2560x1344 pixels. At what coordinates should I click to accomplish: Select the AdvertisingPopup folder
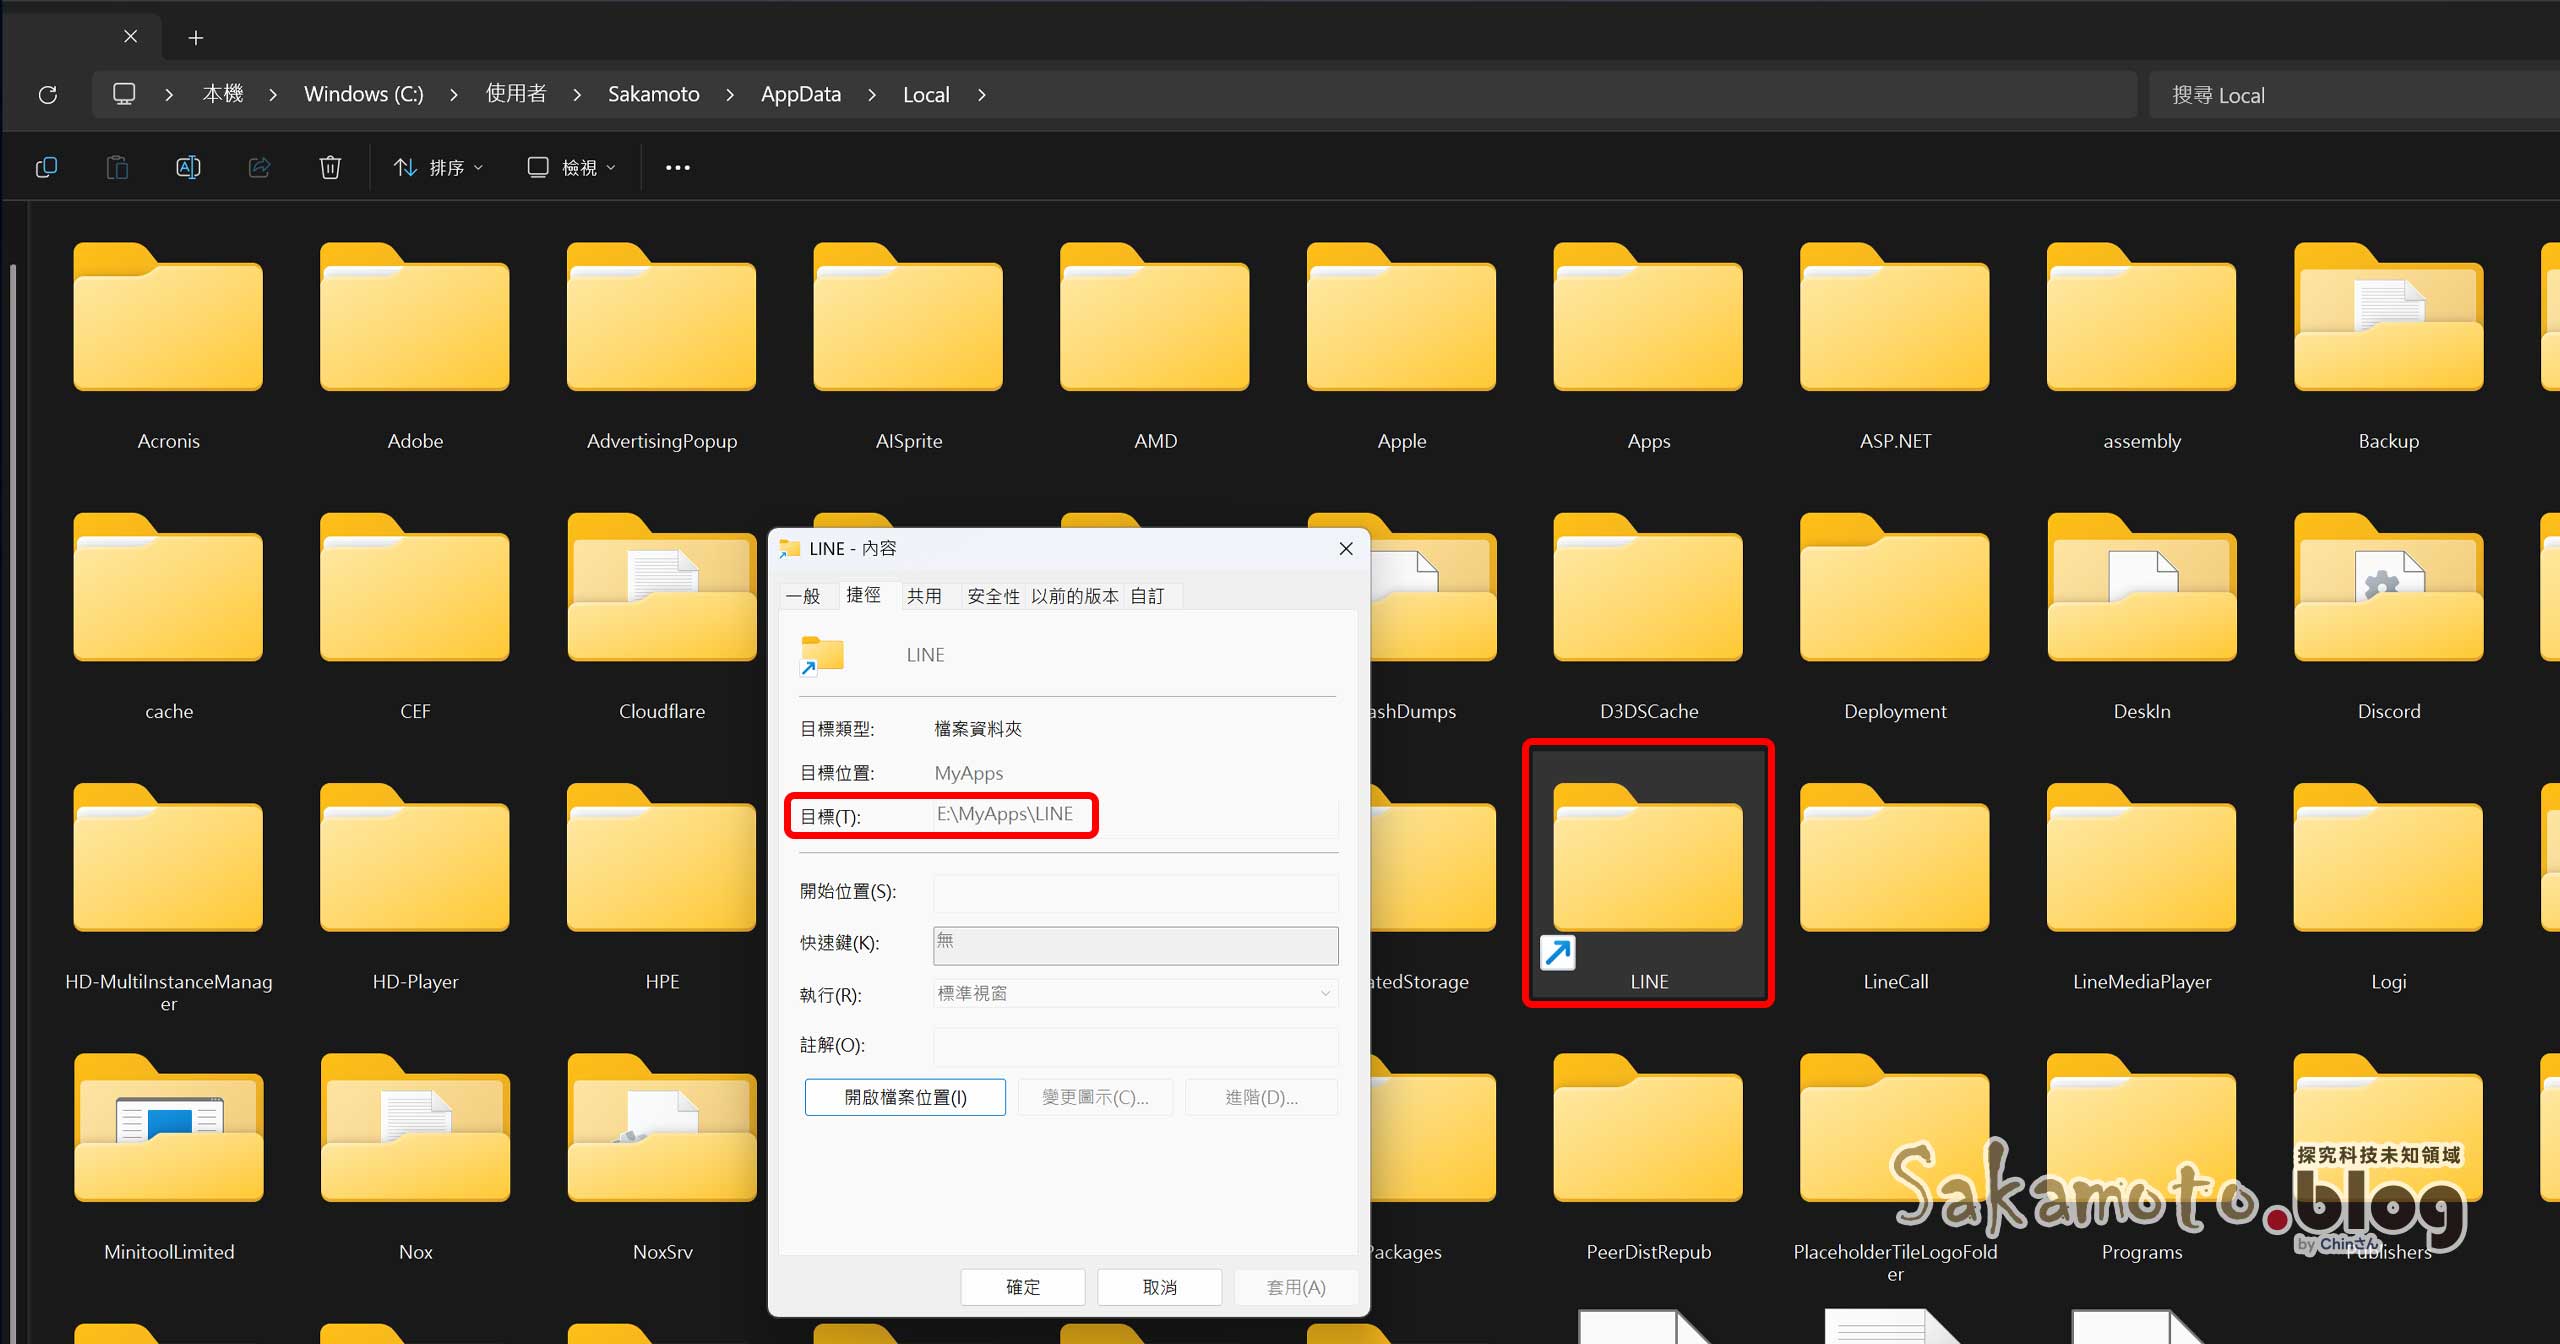coord(662,346)
